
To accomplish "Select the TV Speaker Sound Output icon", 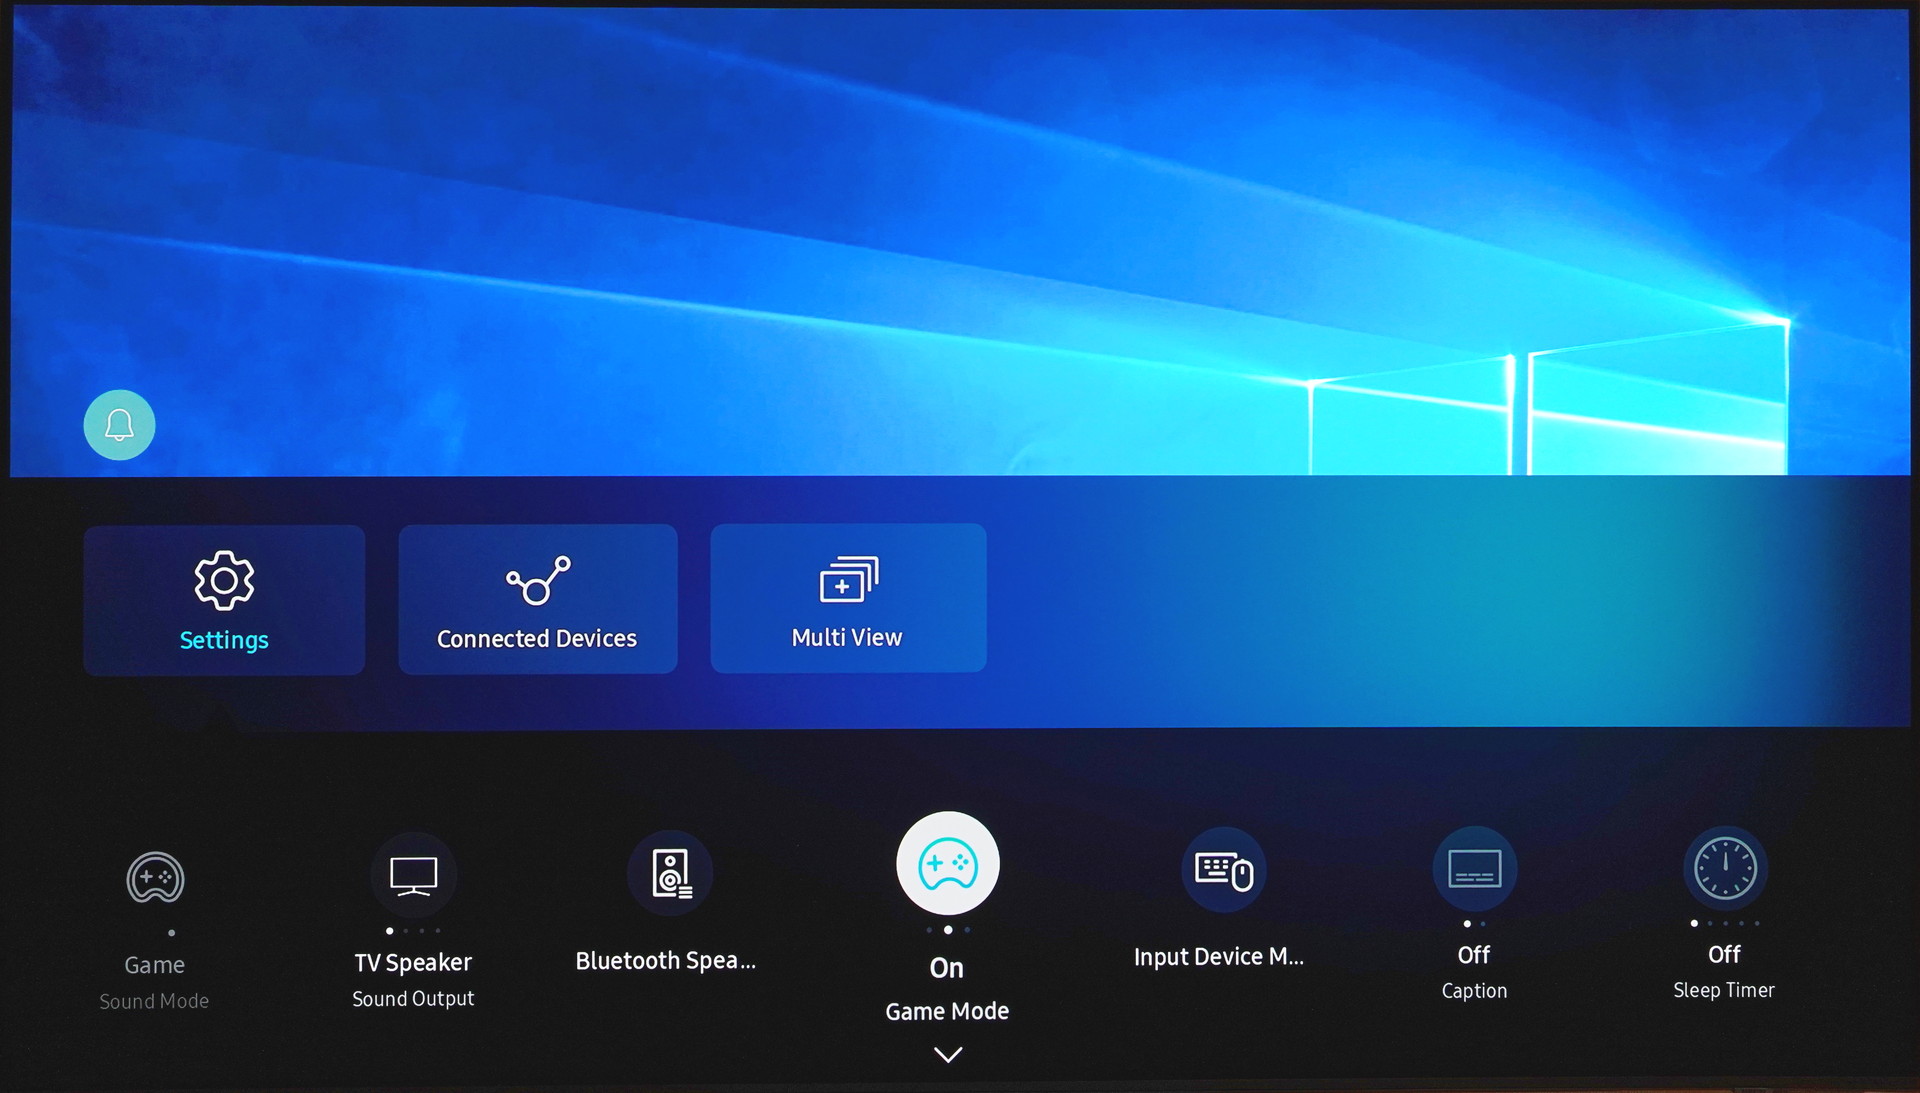I will (413, 875).
